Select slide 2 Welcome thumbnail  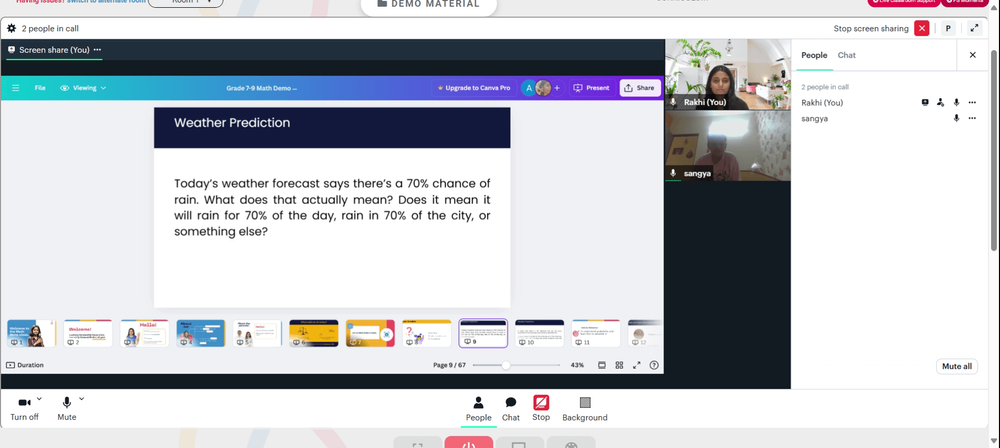tap(88, 333)
